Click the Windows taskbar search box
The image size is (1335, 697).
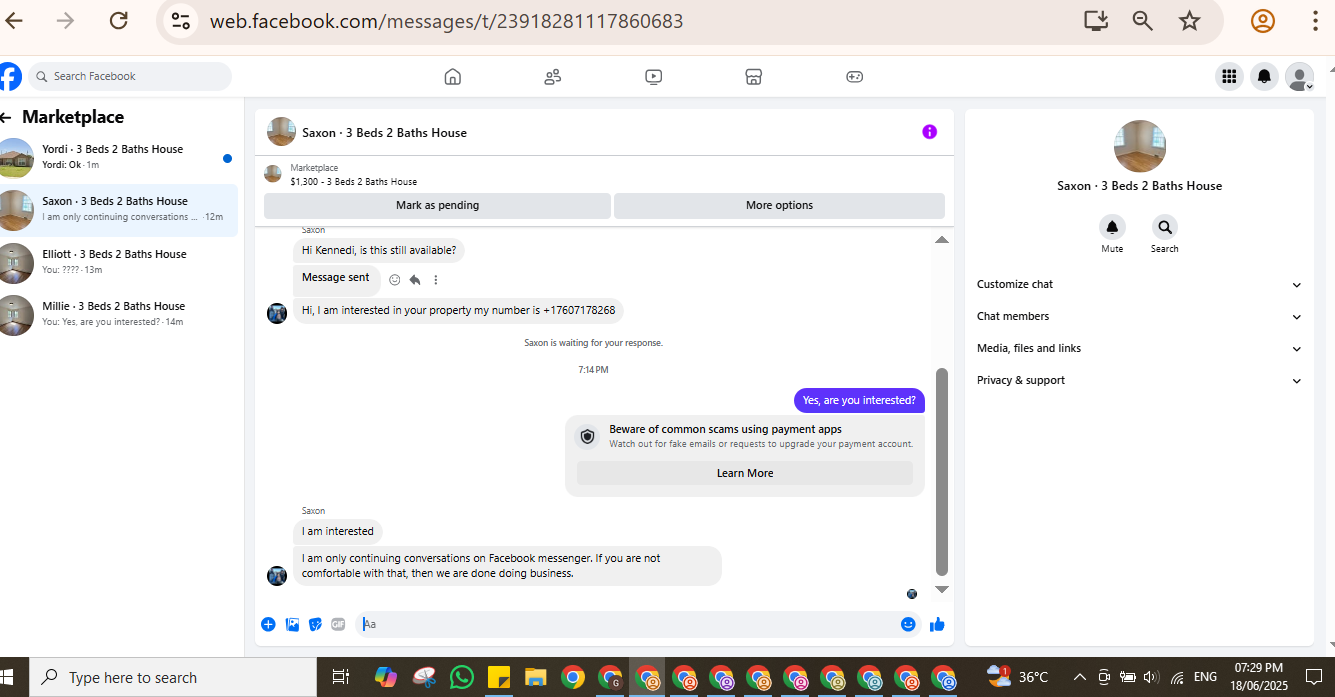coord(173,677)
